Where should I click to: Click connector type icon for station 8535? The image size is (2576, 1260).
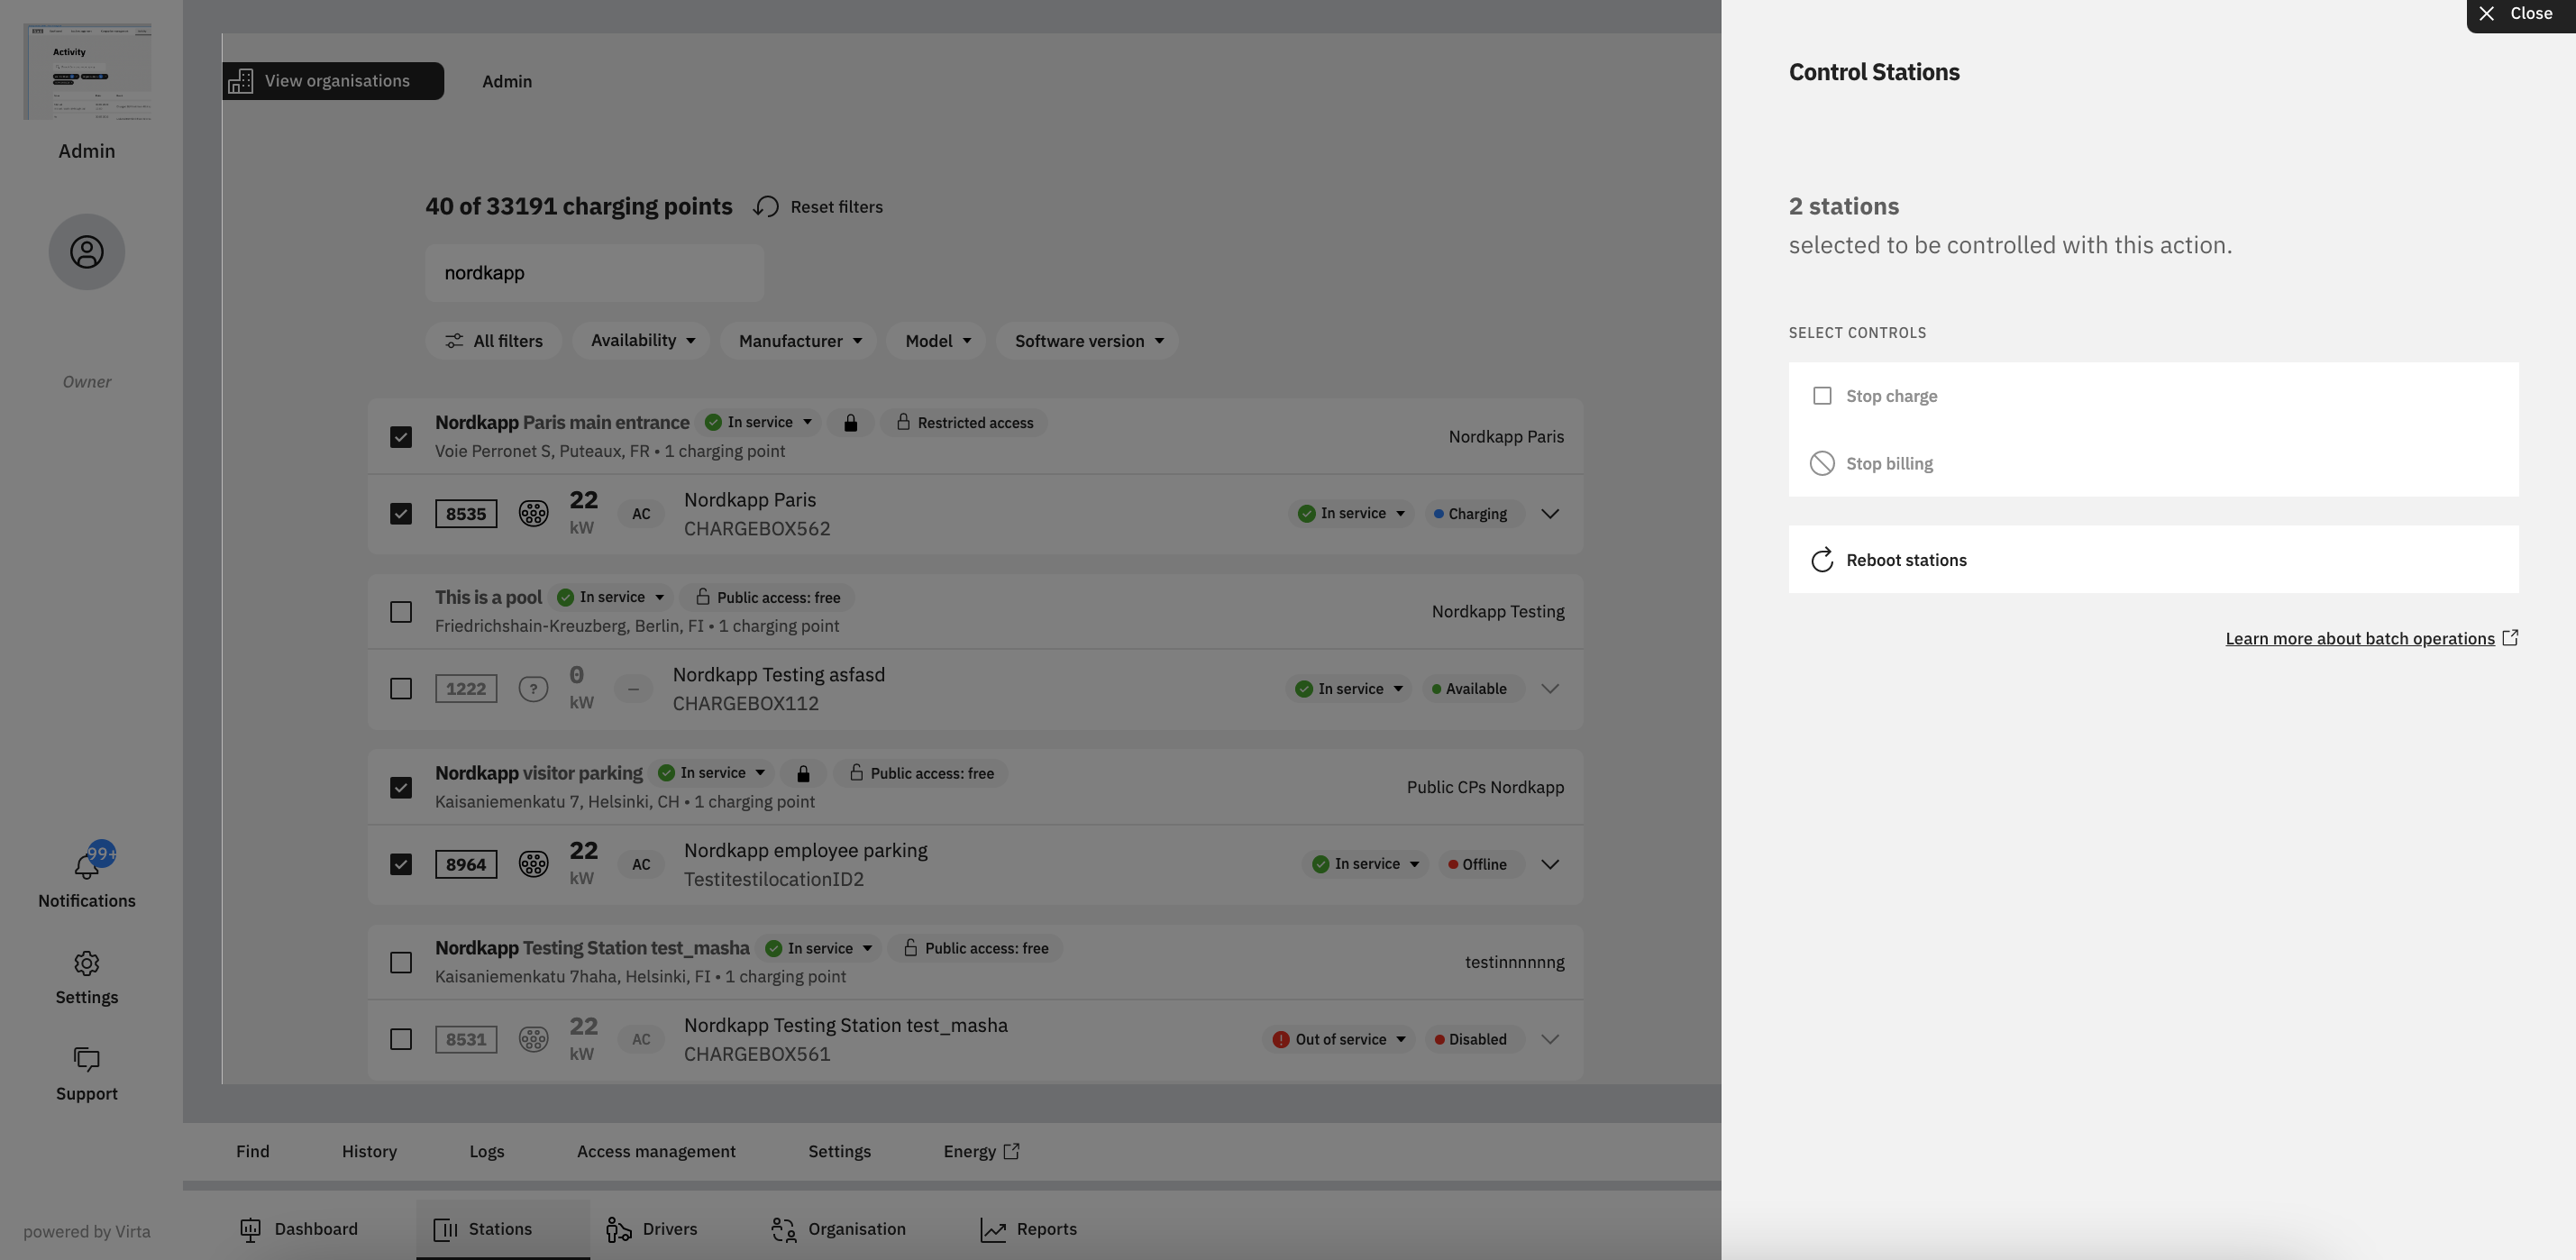[533, 514]
